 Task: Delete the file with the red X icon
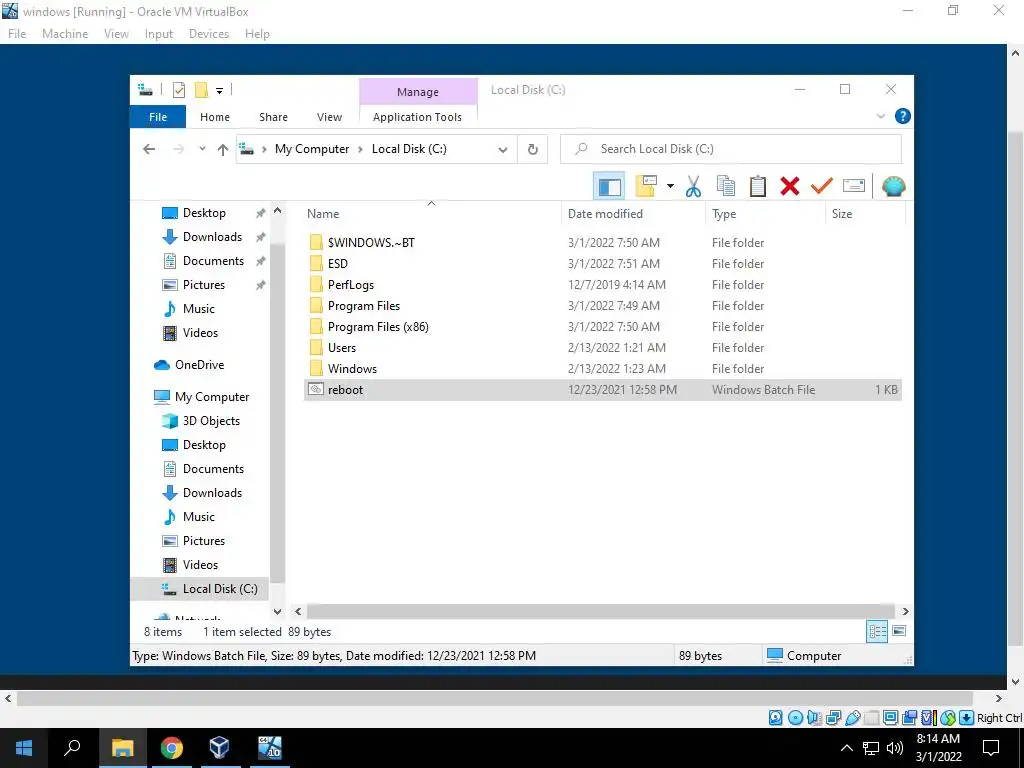(x=790, y=186)
